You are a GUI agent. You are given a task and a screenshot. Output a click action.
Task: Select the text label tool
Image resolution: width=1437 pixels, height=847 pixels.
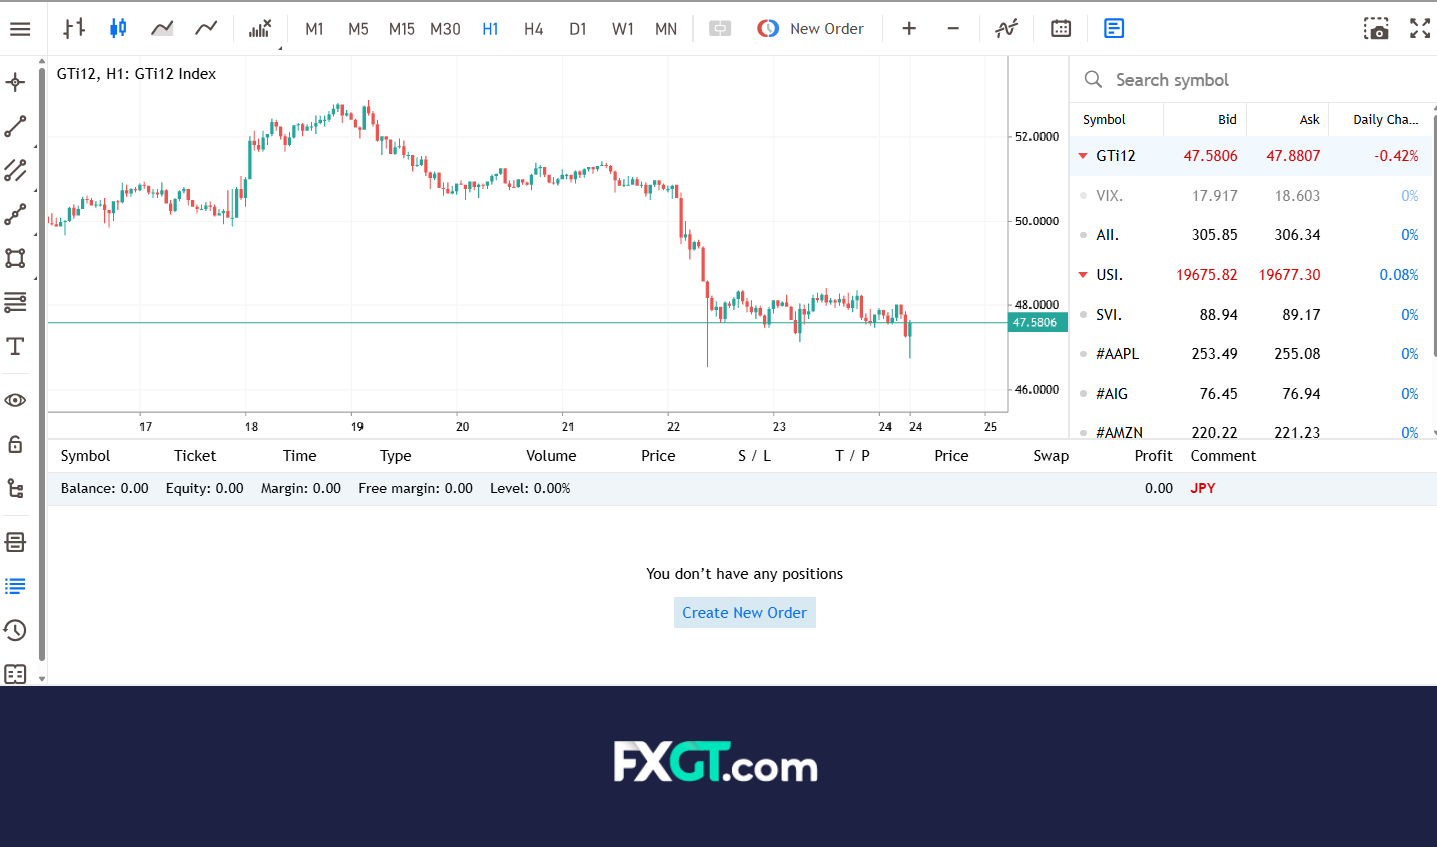click(x=16, y=347)
